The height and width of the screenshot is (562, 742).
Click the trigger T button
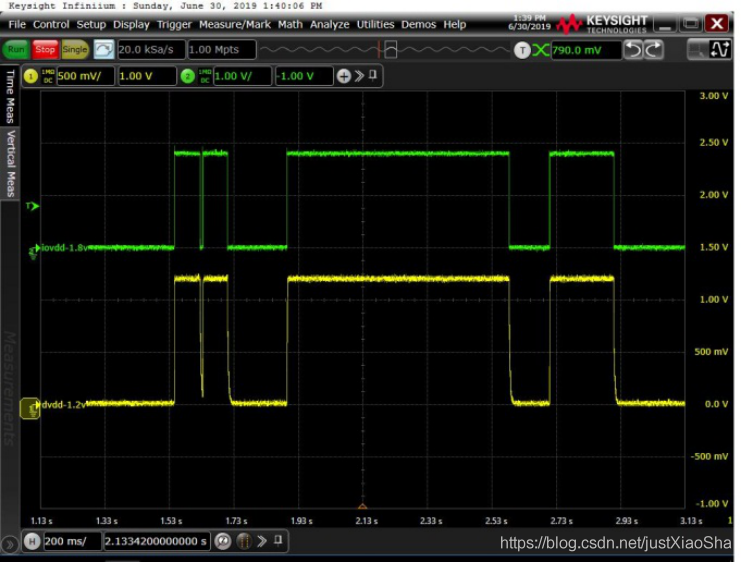(x=522, y=50)
